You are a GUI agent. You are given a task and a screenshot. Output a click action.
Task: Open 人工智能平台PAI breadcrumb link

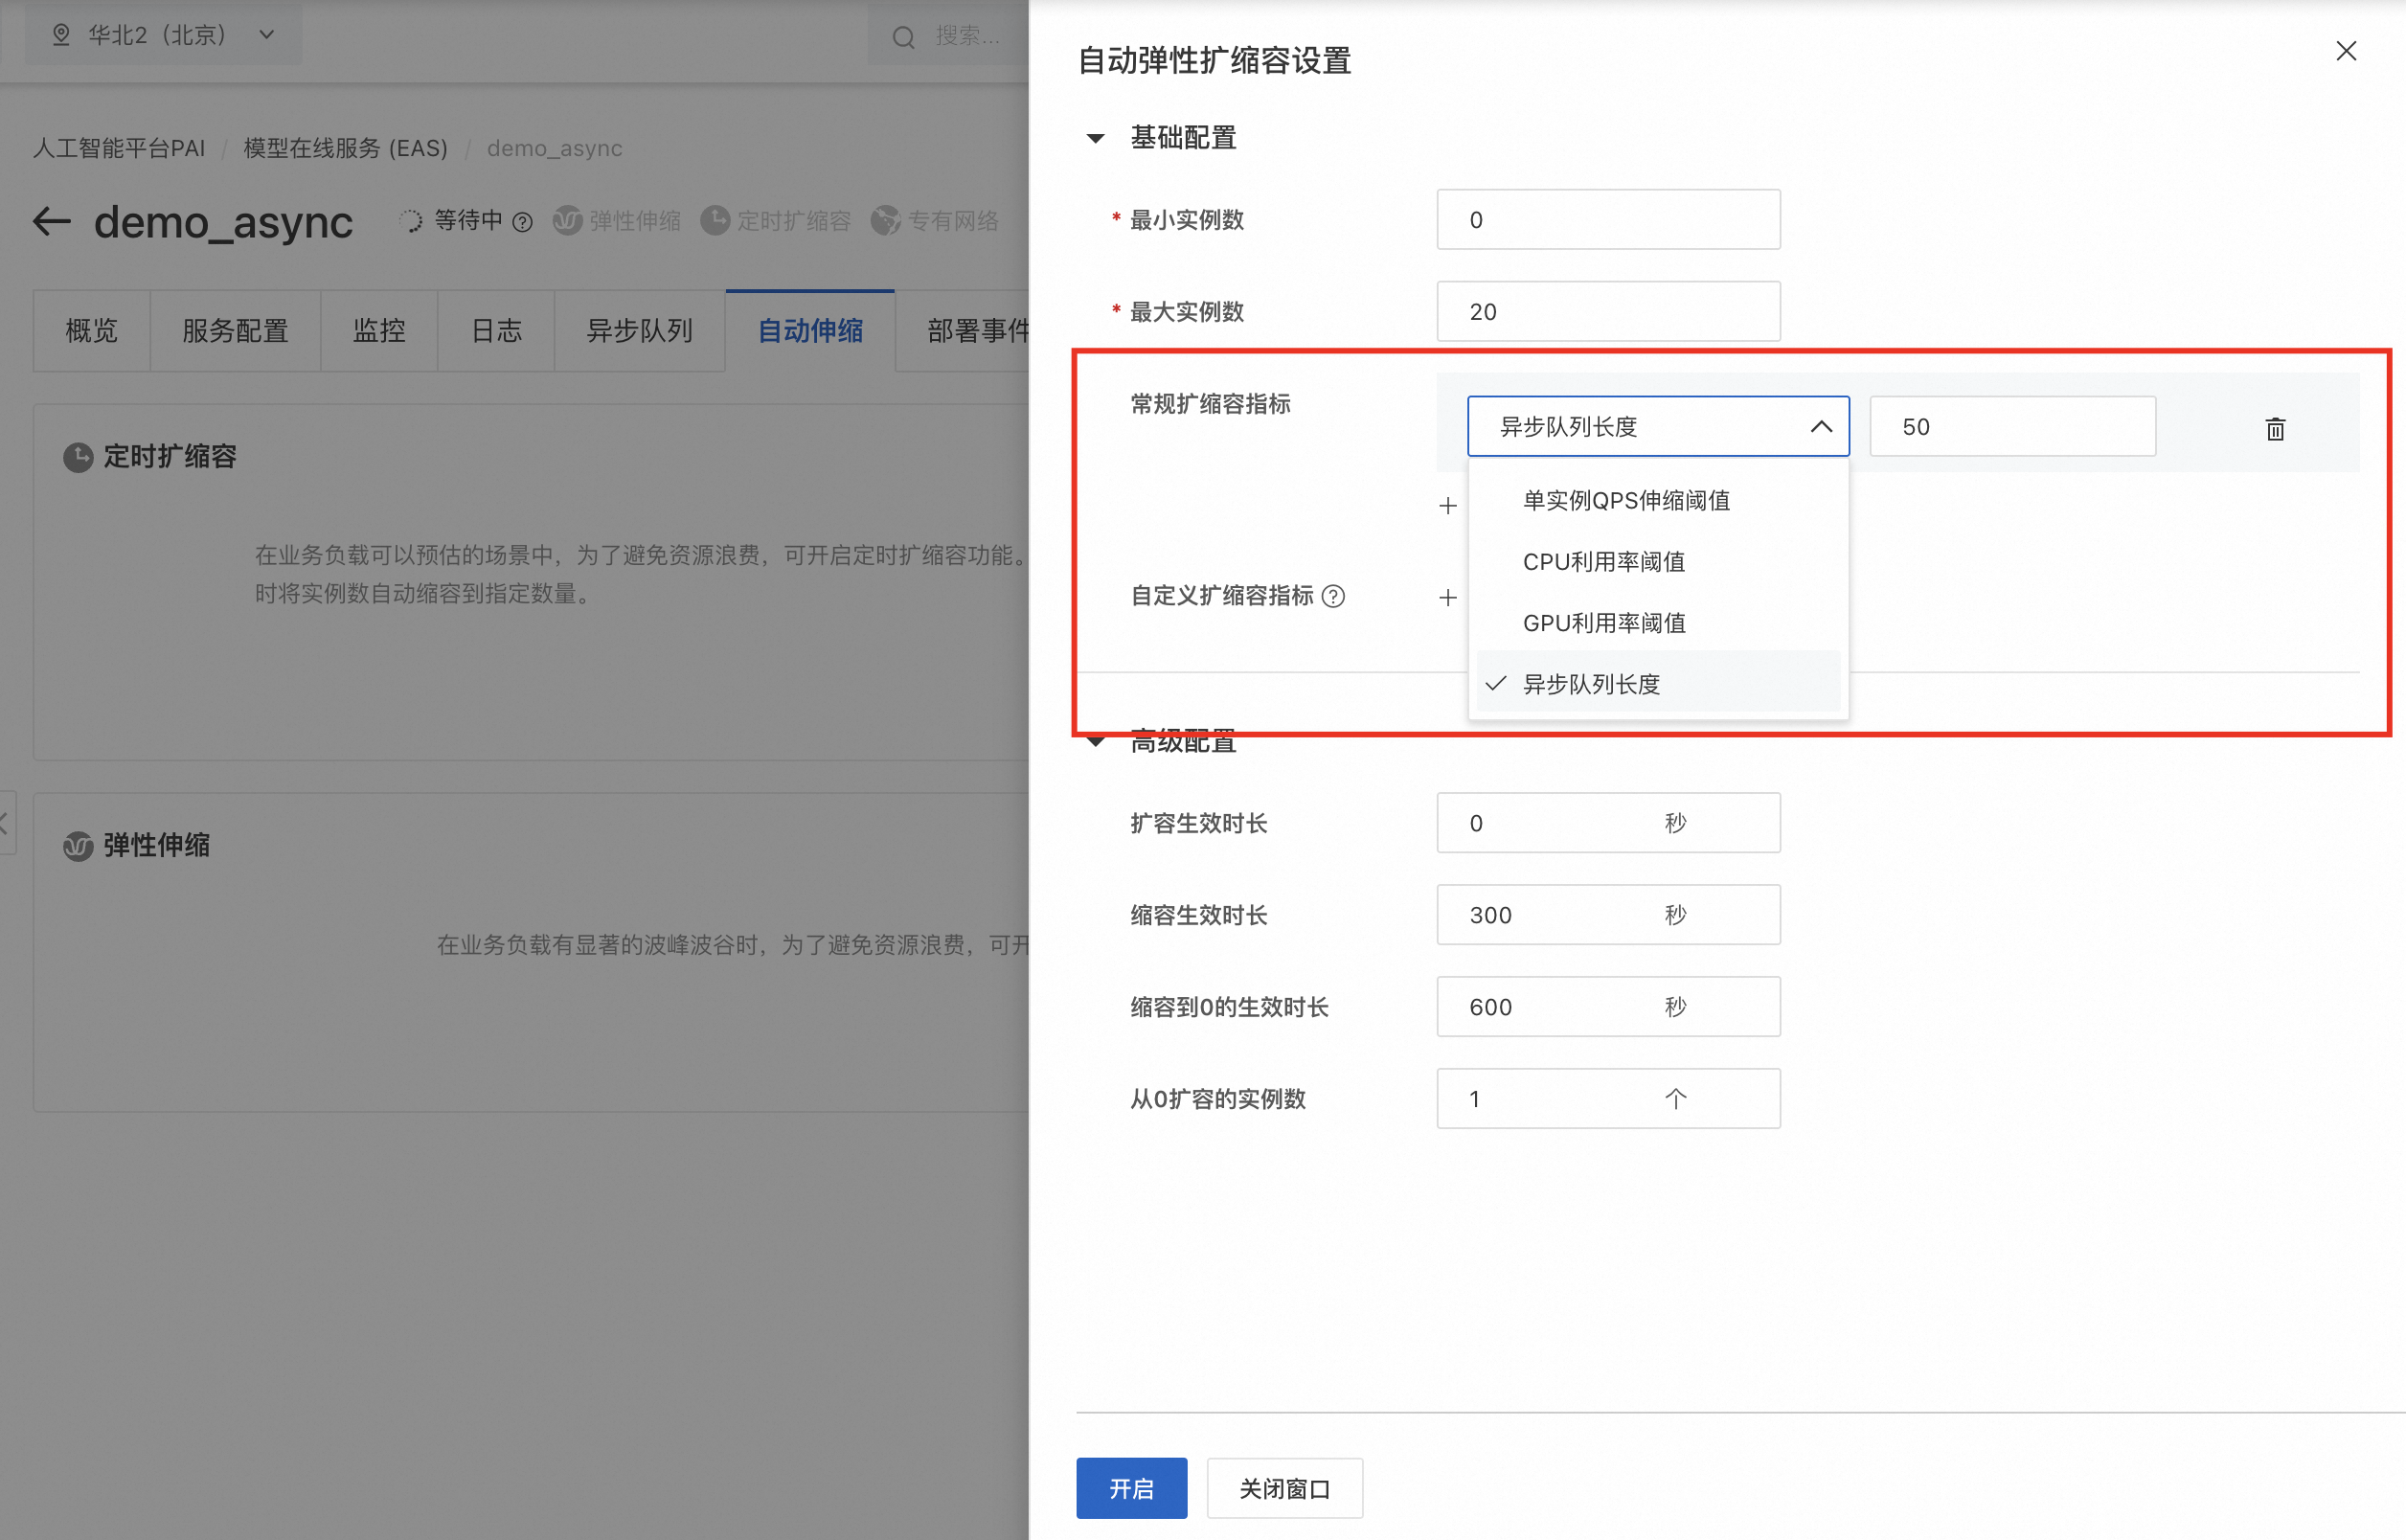pyautogui.click(x=119, y=148)
